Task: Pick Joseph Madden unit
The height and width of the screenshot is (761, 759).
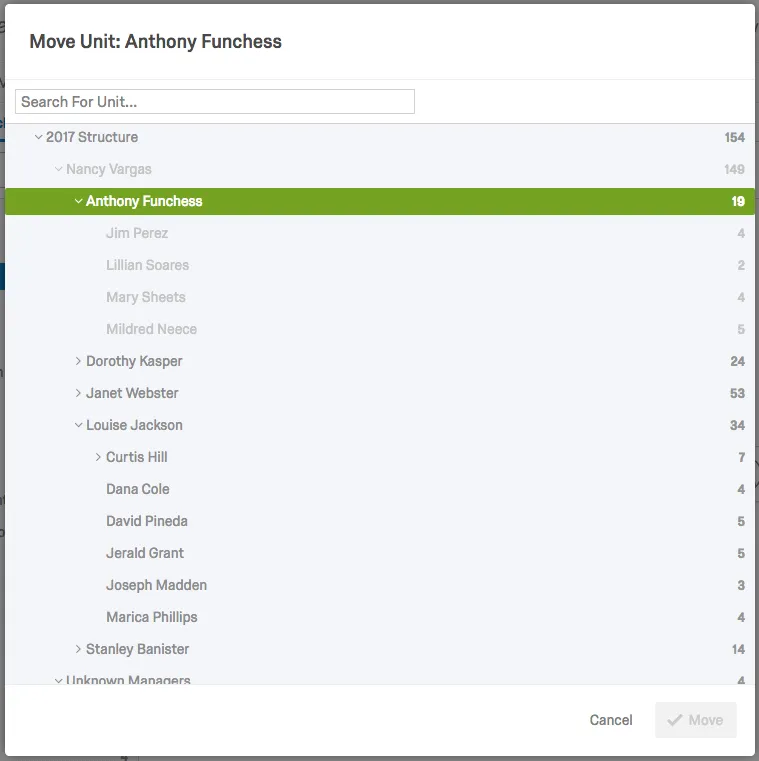Action: (x=156, y=585)
